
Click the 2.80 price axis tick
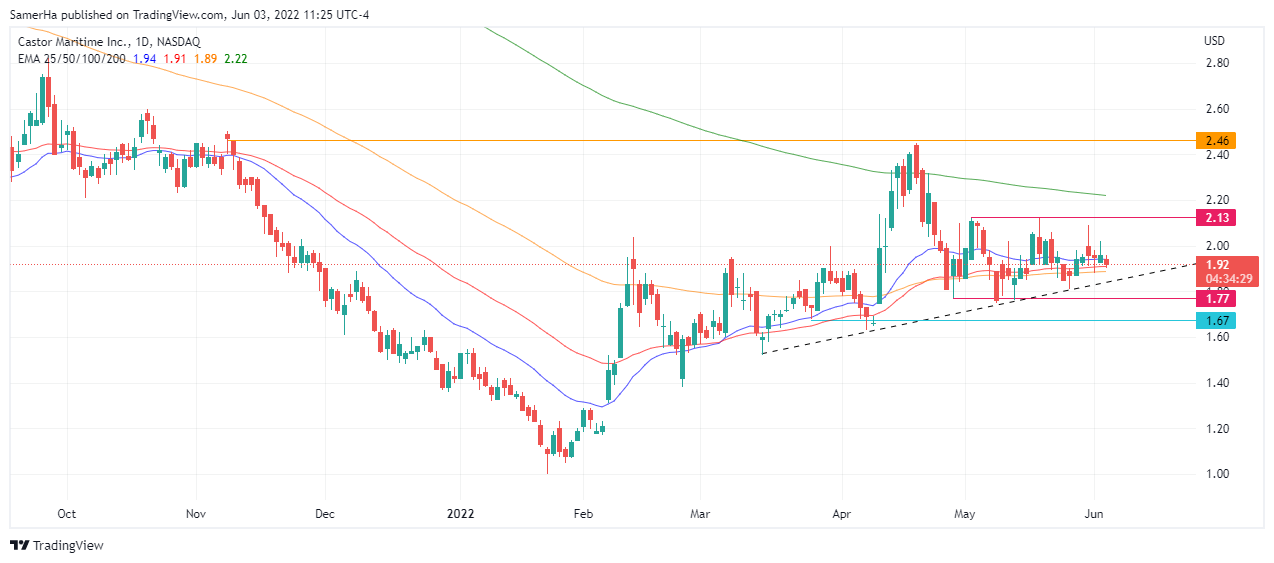coord(1217,63)
